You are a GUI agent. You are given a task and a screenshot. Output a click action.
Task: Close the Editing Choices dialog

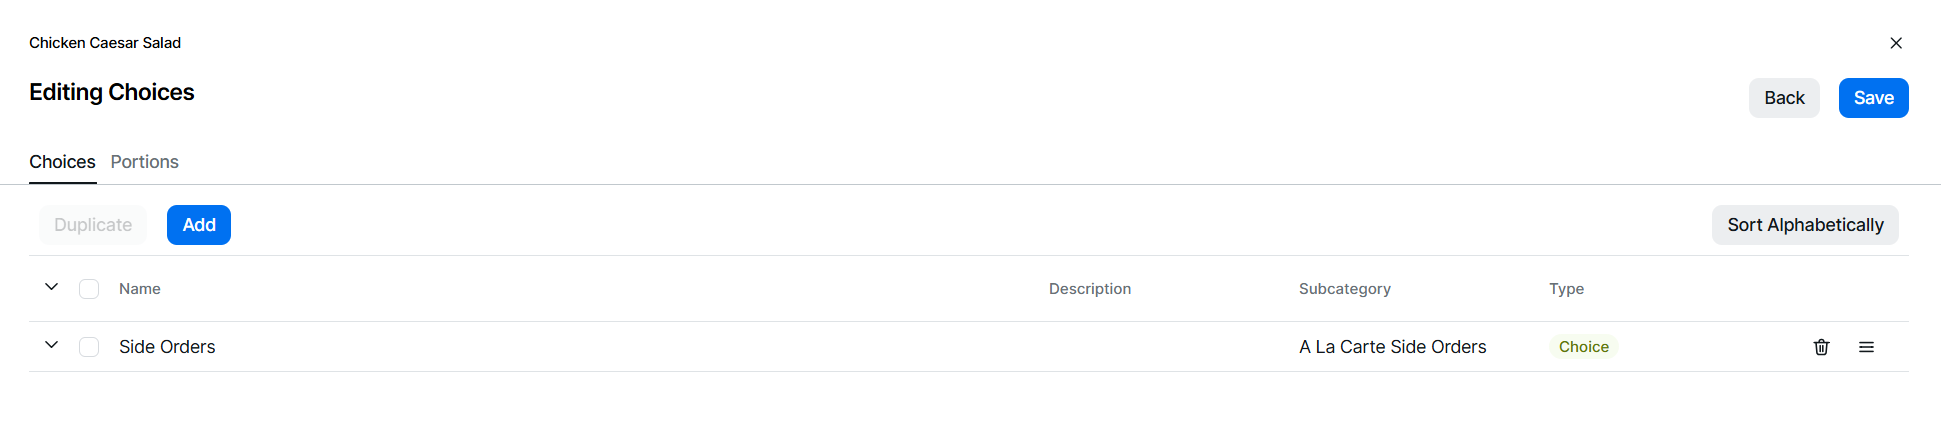[x=1895, y=43]
